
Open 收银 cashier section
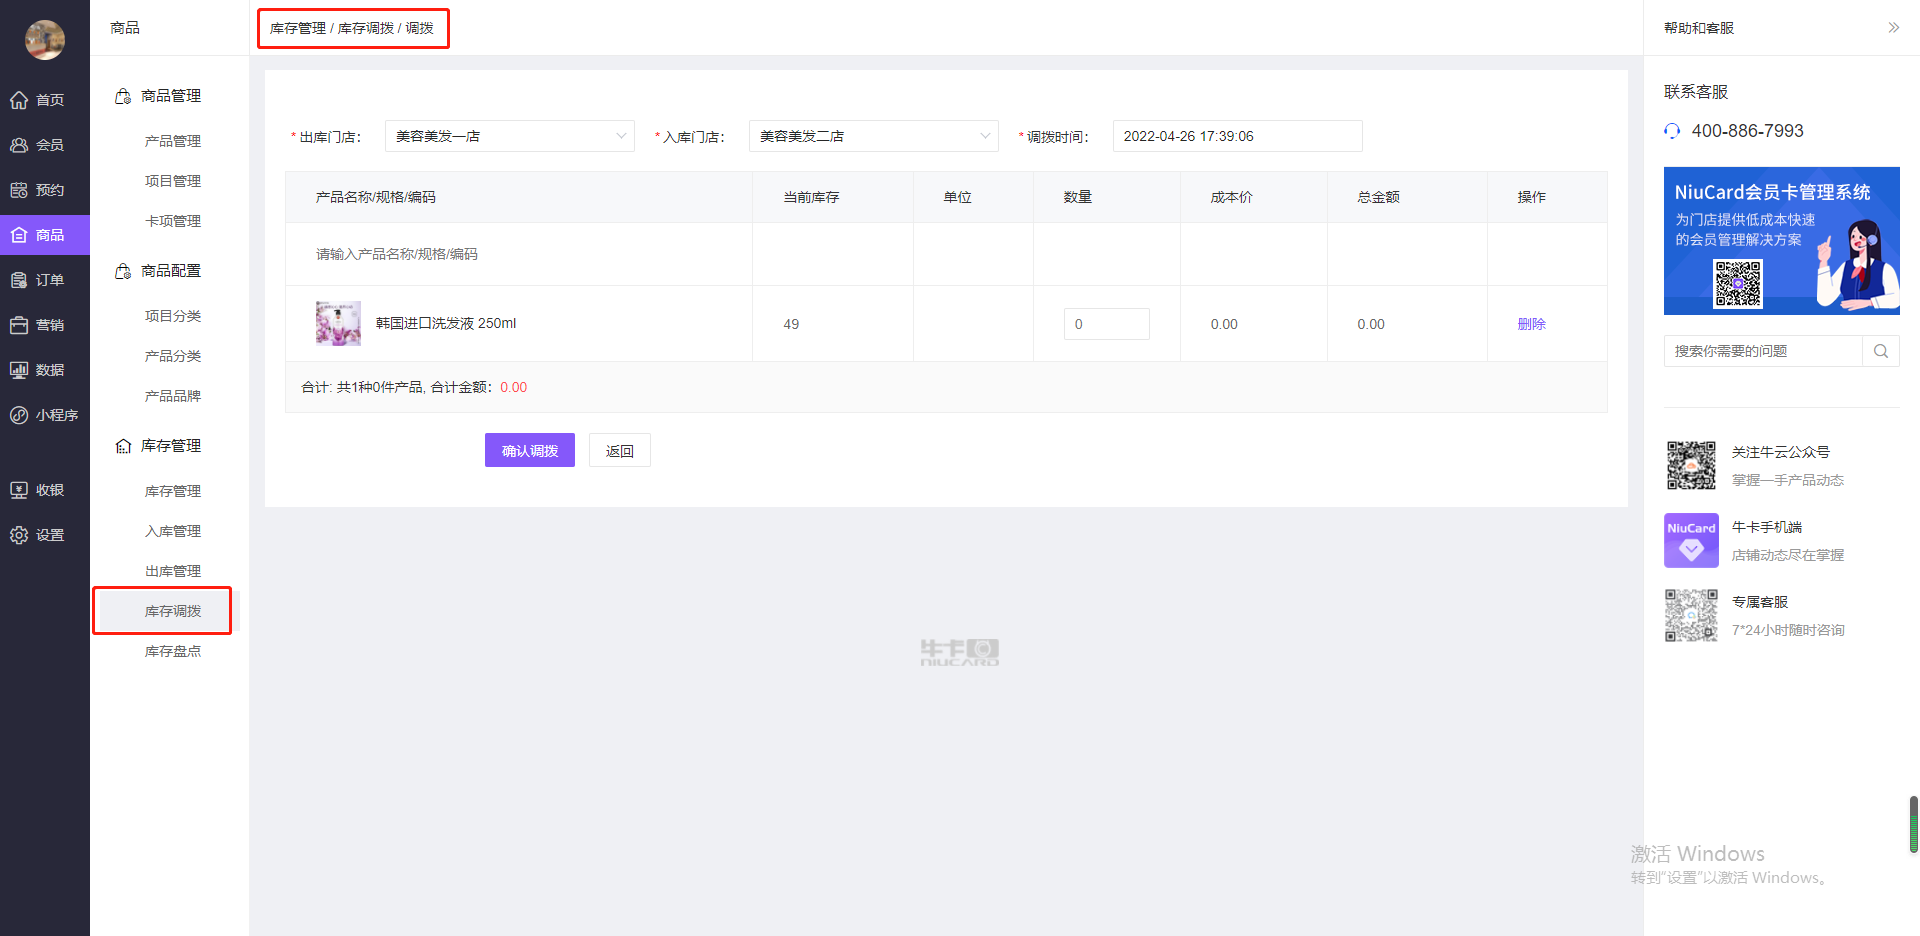[x=38, y=490]
